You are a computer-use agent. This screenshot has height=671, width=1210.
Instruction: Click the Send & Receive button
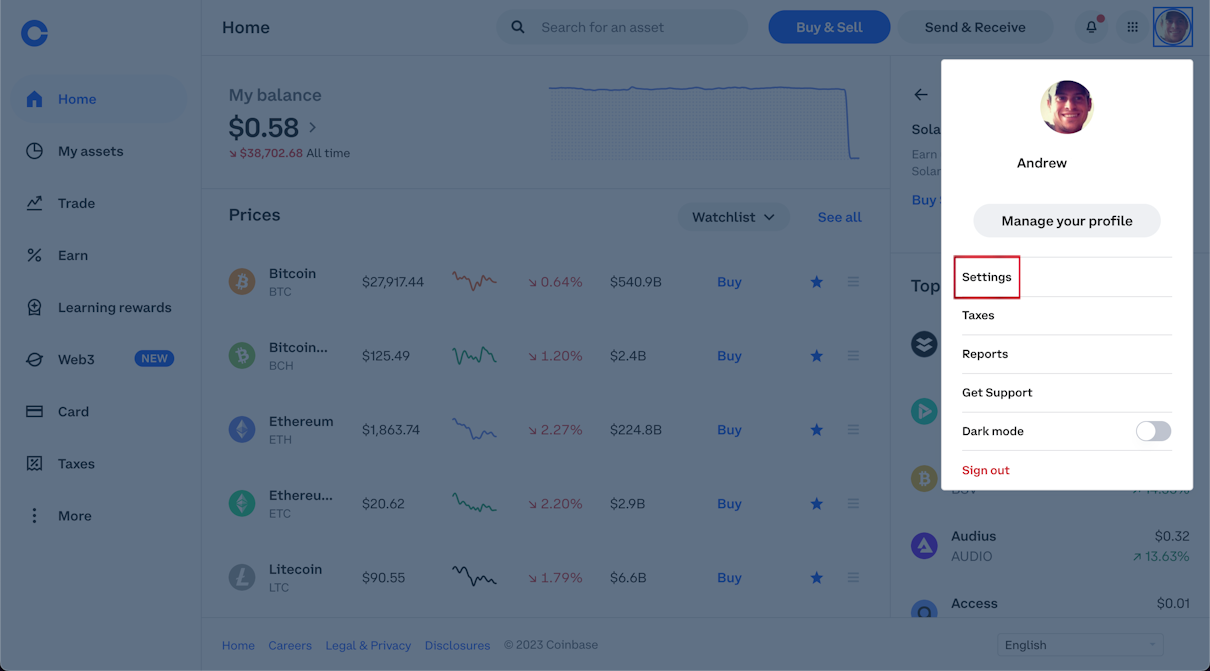[975, 27]
